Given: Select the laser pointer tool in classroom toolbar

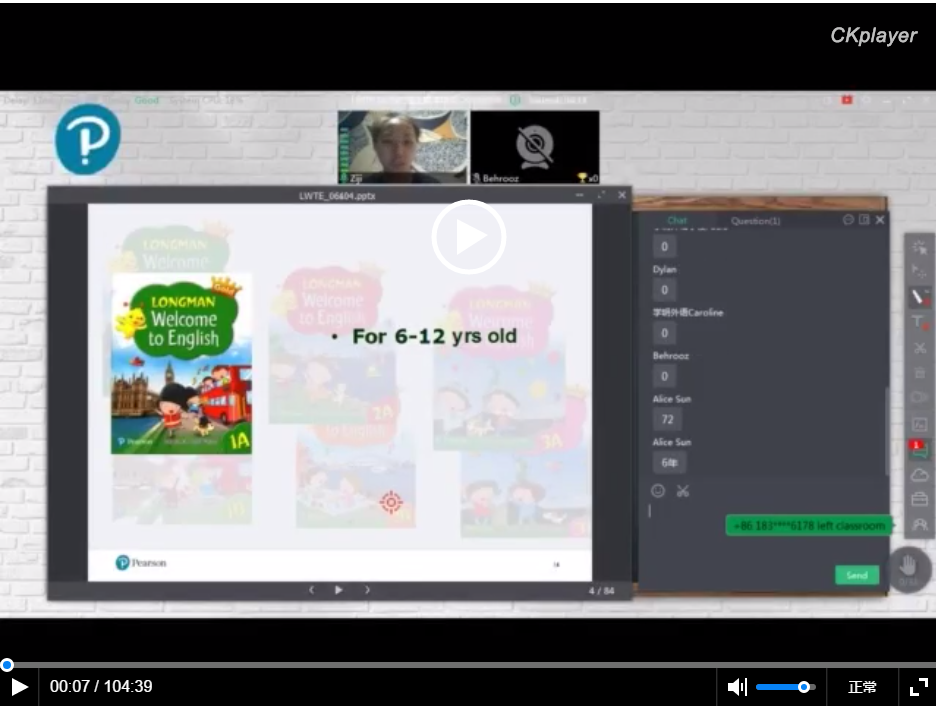Looking at the screenshot, I should click(x=919, y=246).
